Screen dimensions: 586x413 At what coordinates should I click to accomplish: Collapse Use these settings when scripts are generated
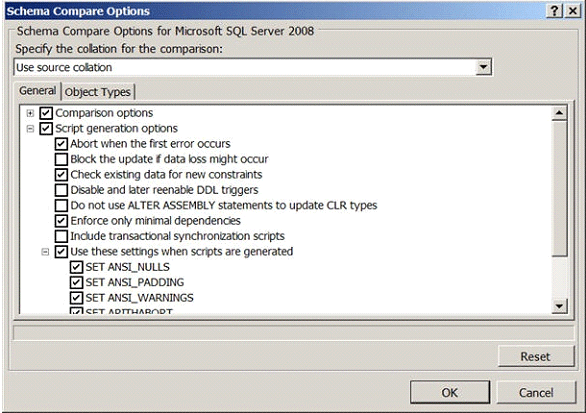[x=45, y=252]
